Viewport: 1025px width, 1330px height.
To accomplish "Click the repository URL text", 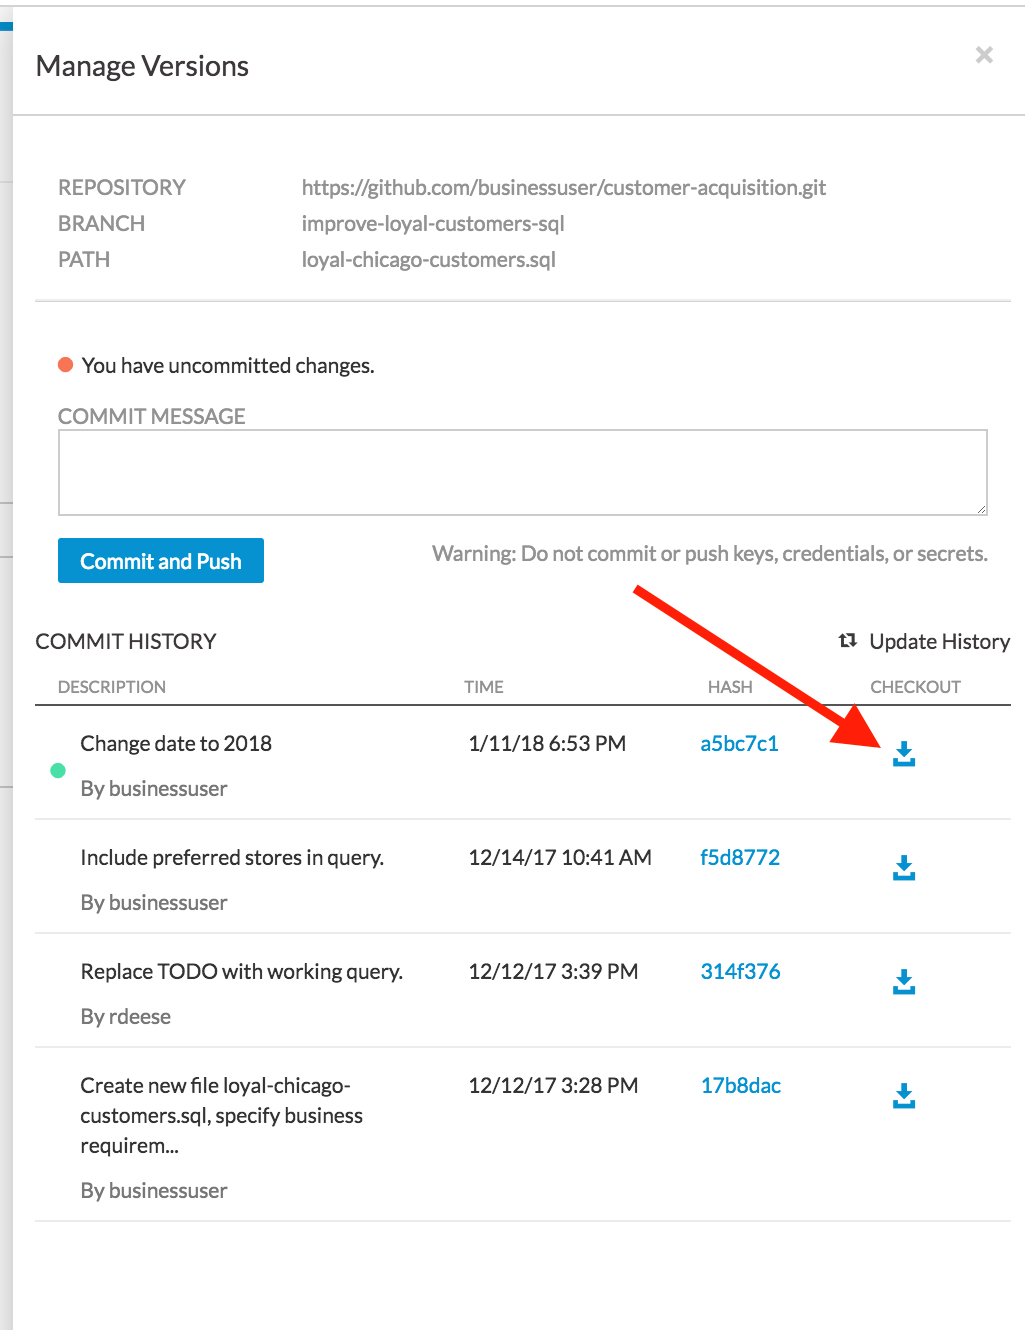I will pyautogui.click(x=563, y=188).
